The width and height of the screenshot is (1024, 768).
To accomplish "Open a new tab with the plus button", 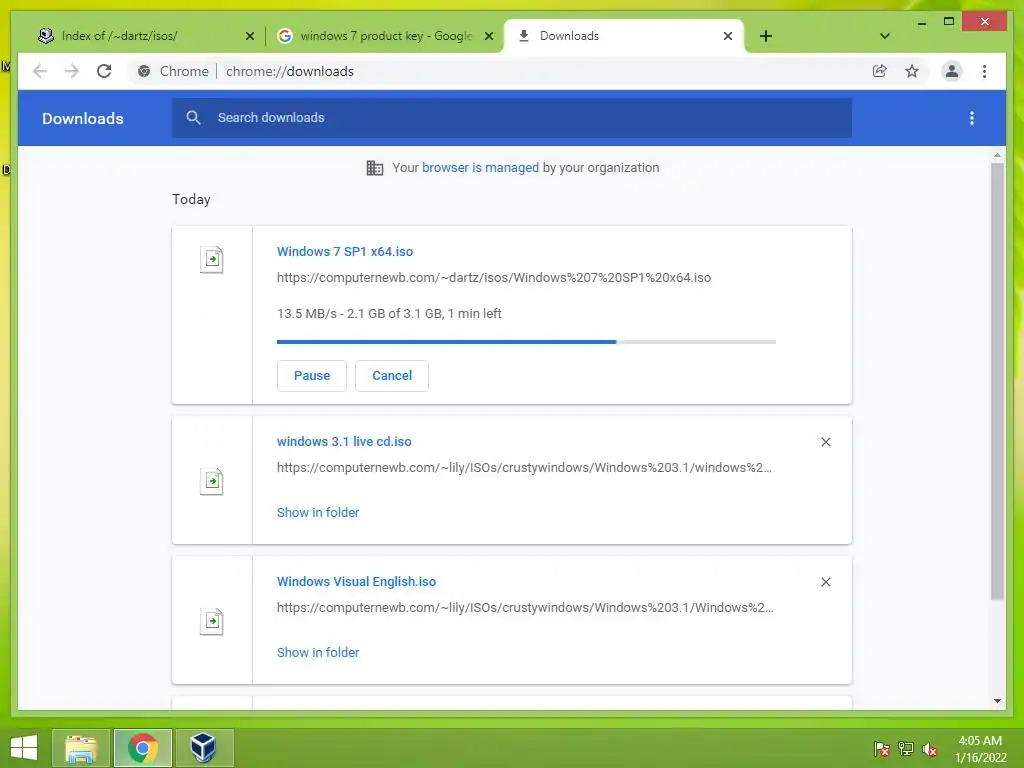I will [766, 36].
